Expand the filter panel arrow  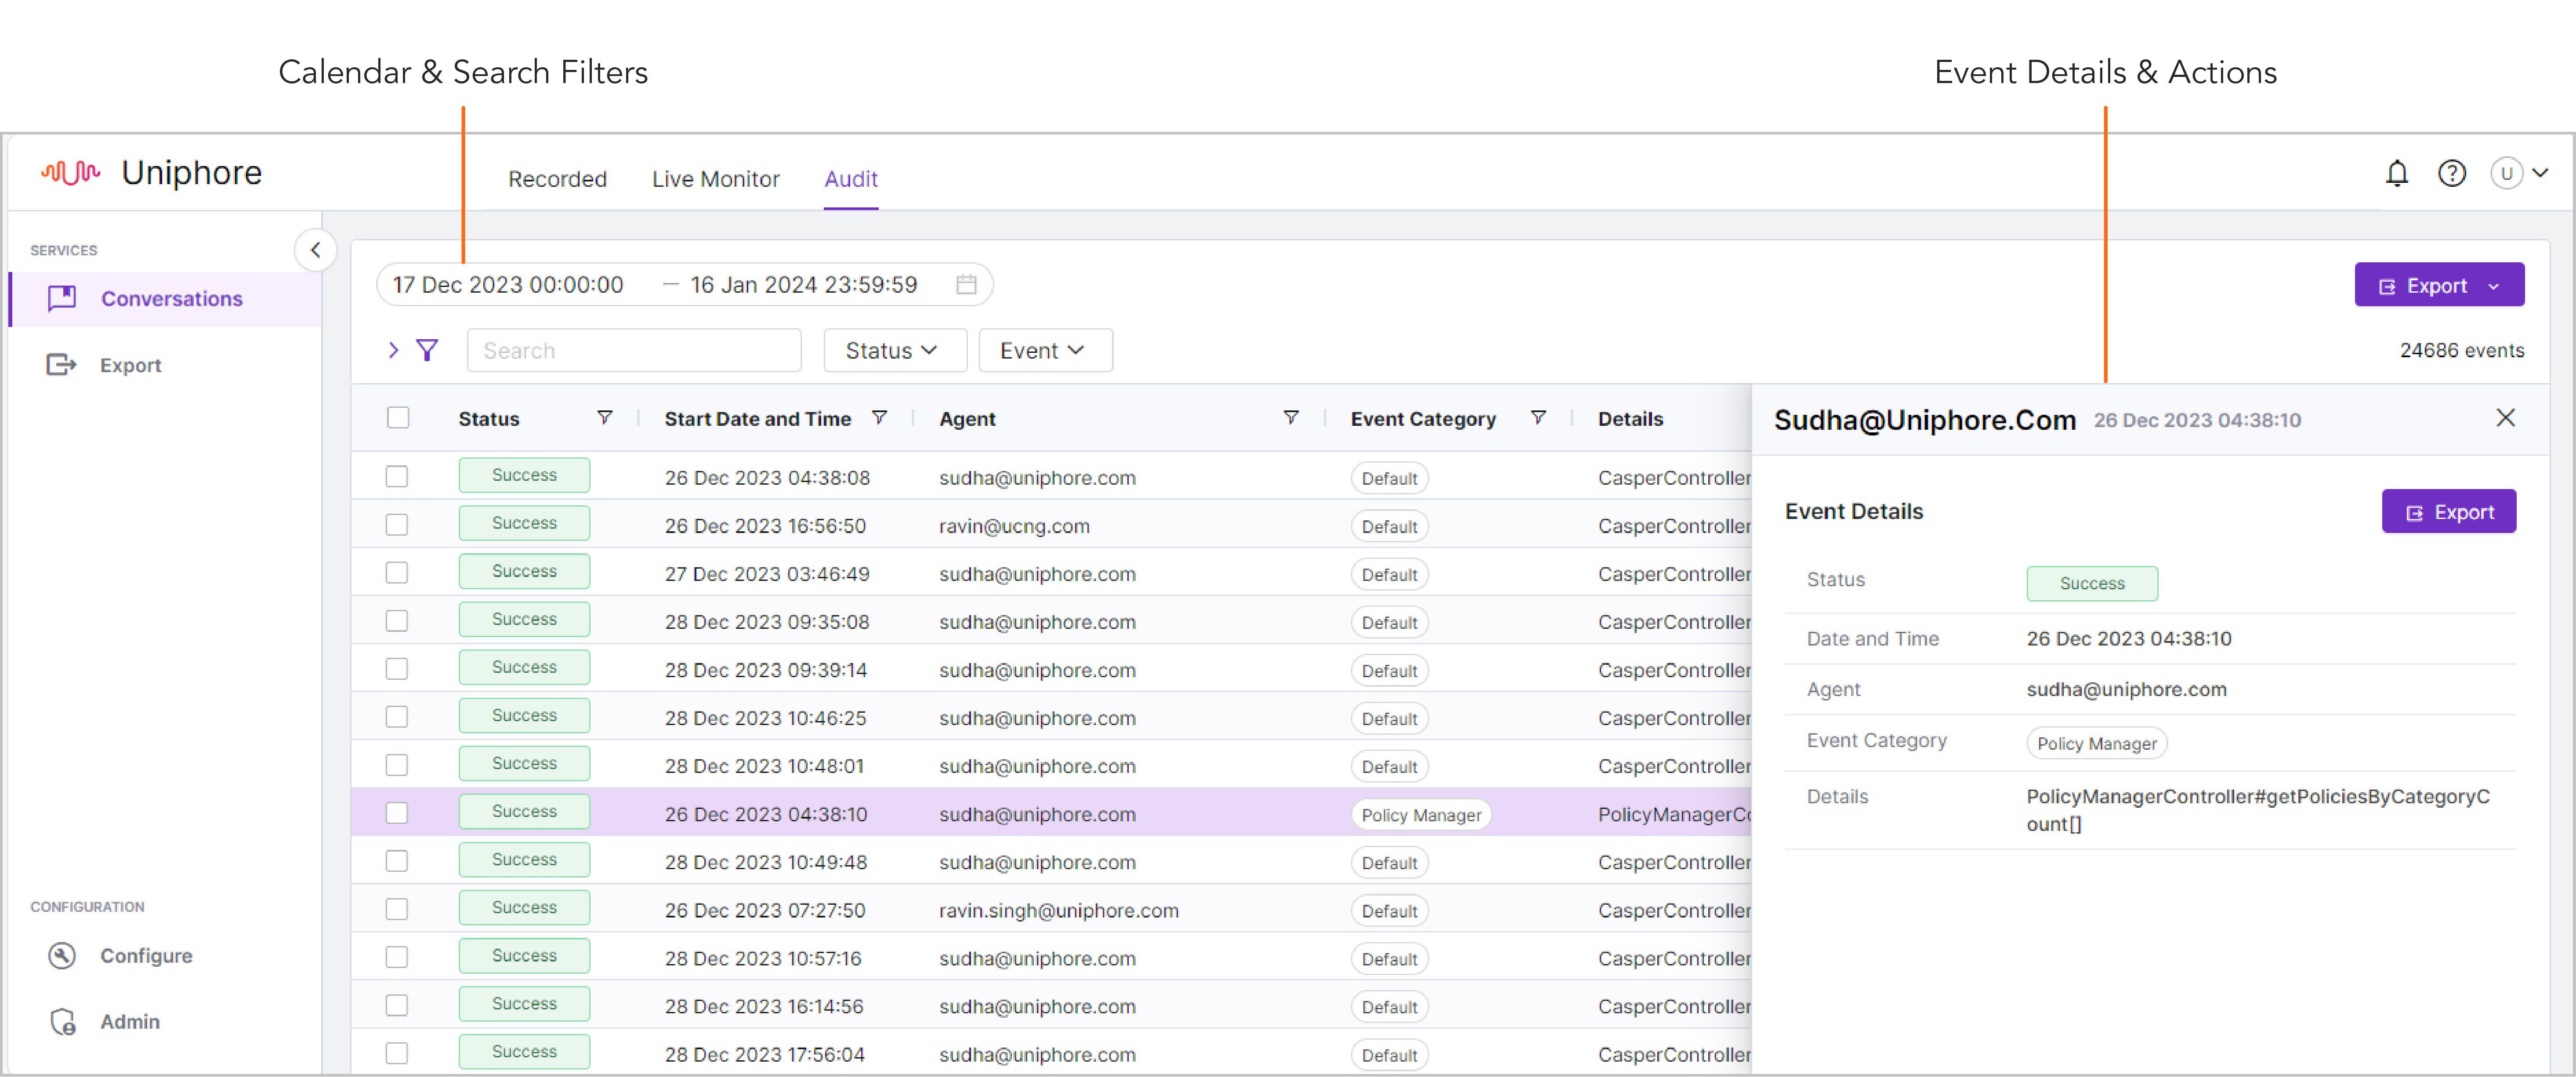[393, 350]
